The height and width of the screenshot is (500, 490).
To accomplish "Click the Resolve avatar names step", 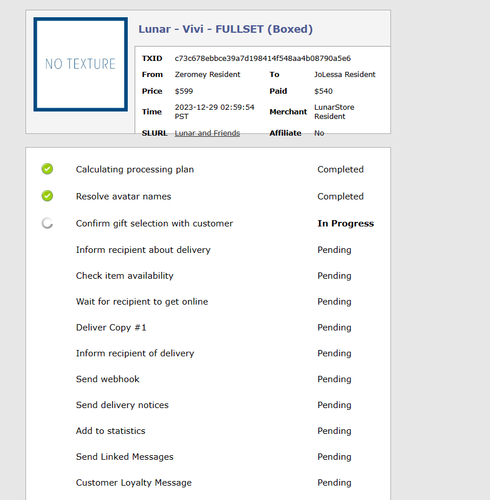I will tap(123, 196).
